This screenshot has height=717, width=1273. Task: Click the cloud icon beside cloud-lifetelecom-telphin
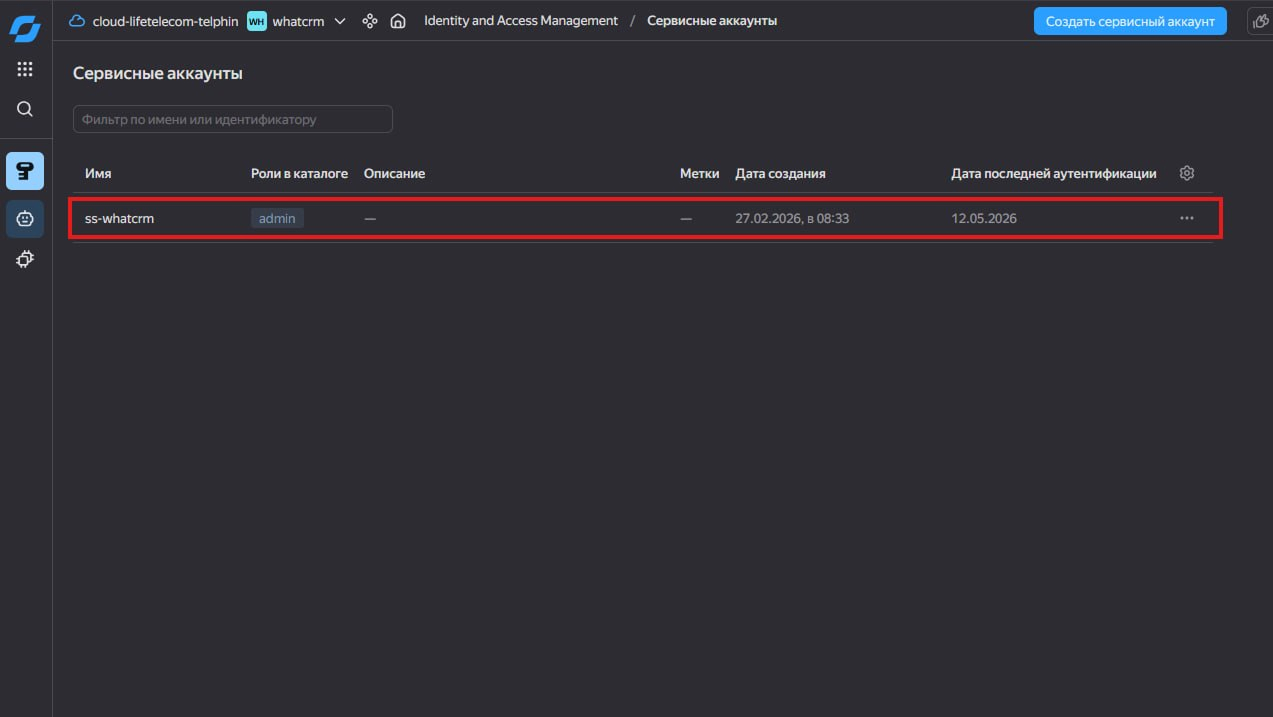tap(77, 20)
